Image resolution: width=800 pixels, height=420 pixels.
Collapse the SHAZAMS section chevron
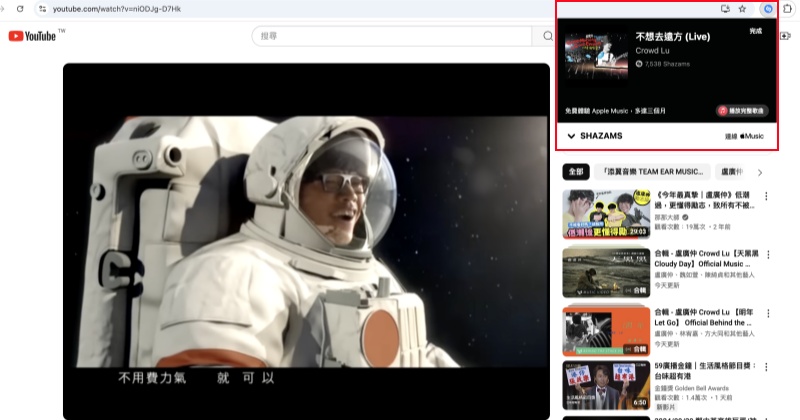571,136
